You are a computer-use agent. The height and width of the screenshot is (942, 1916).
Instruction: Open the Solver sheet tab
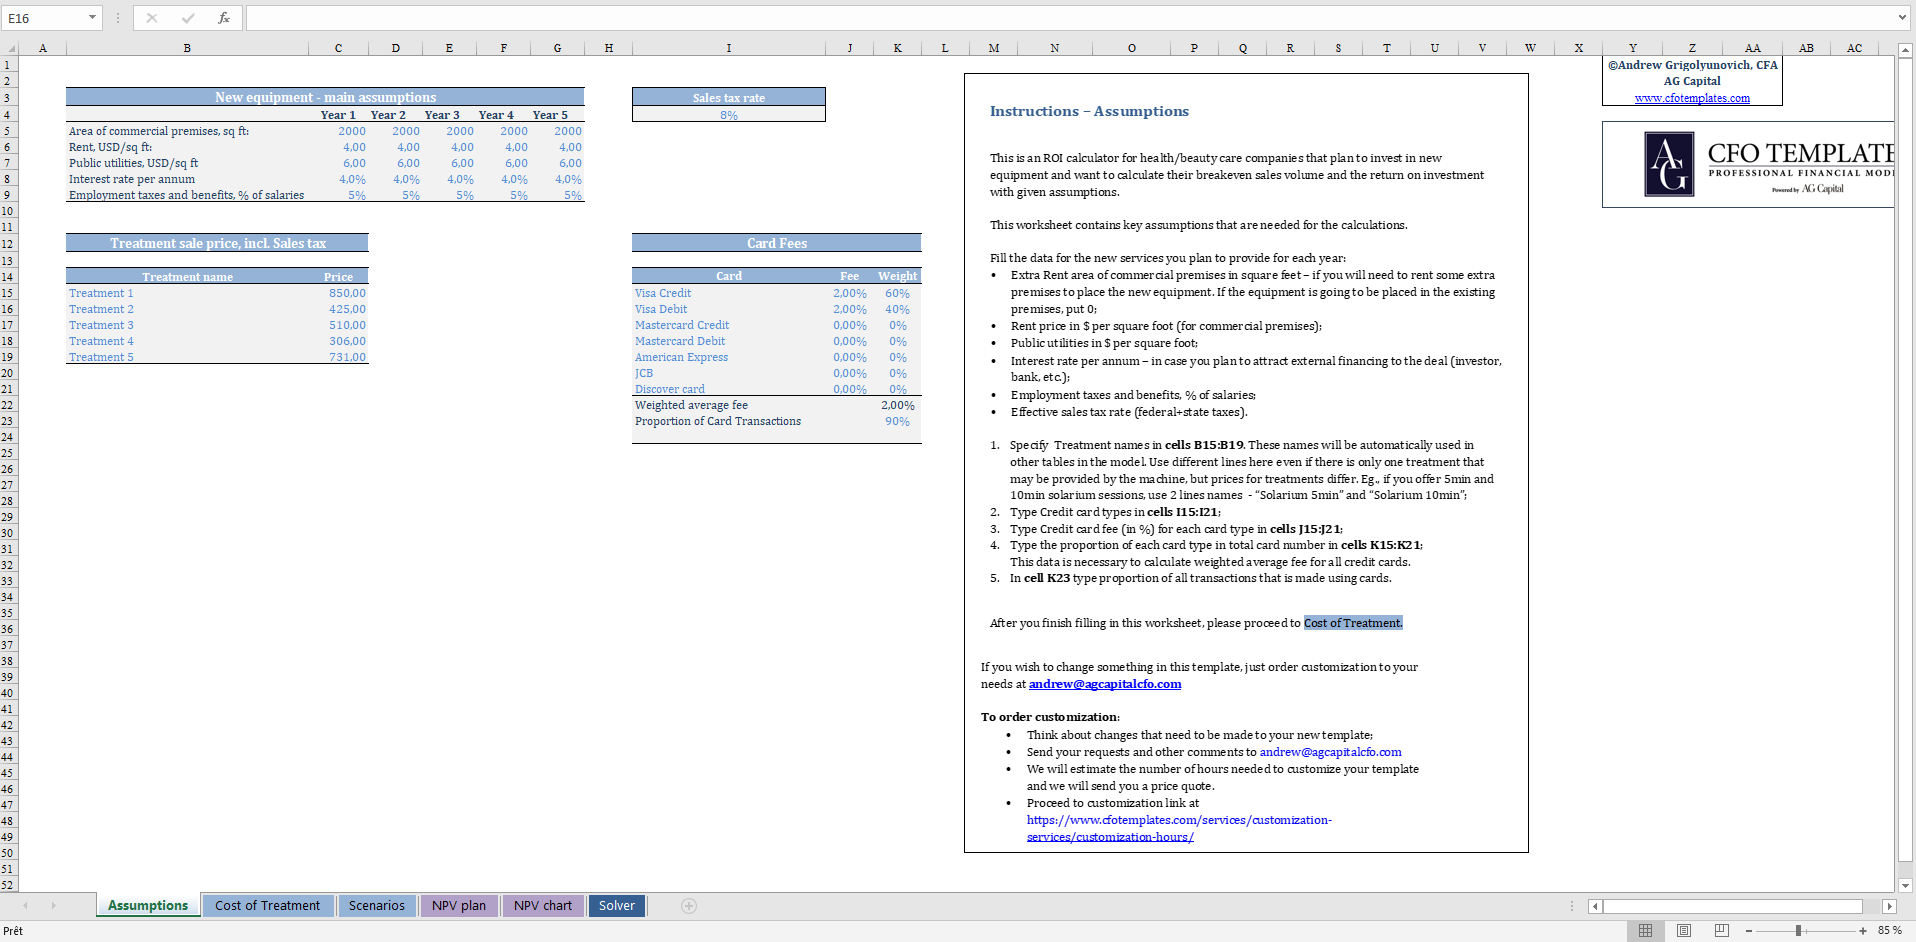[x=617, y=906]
